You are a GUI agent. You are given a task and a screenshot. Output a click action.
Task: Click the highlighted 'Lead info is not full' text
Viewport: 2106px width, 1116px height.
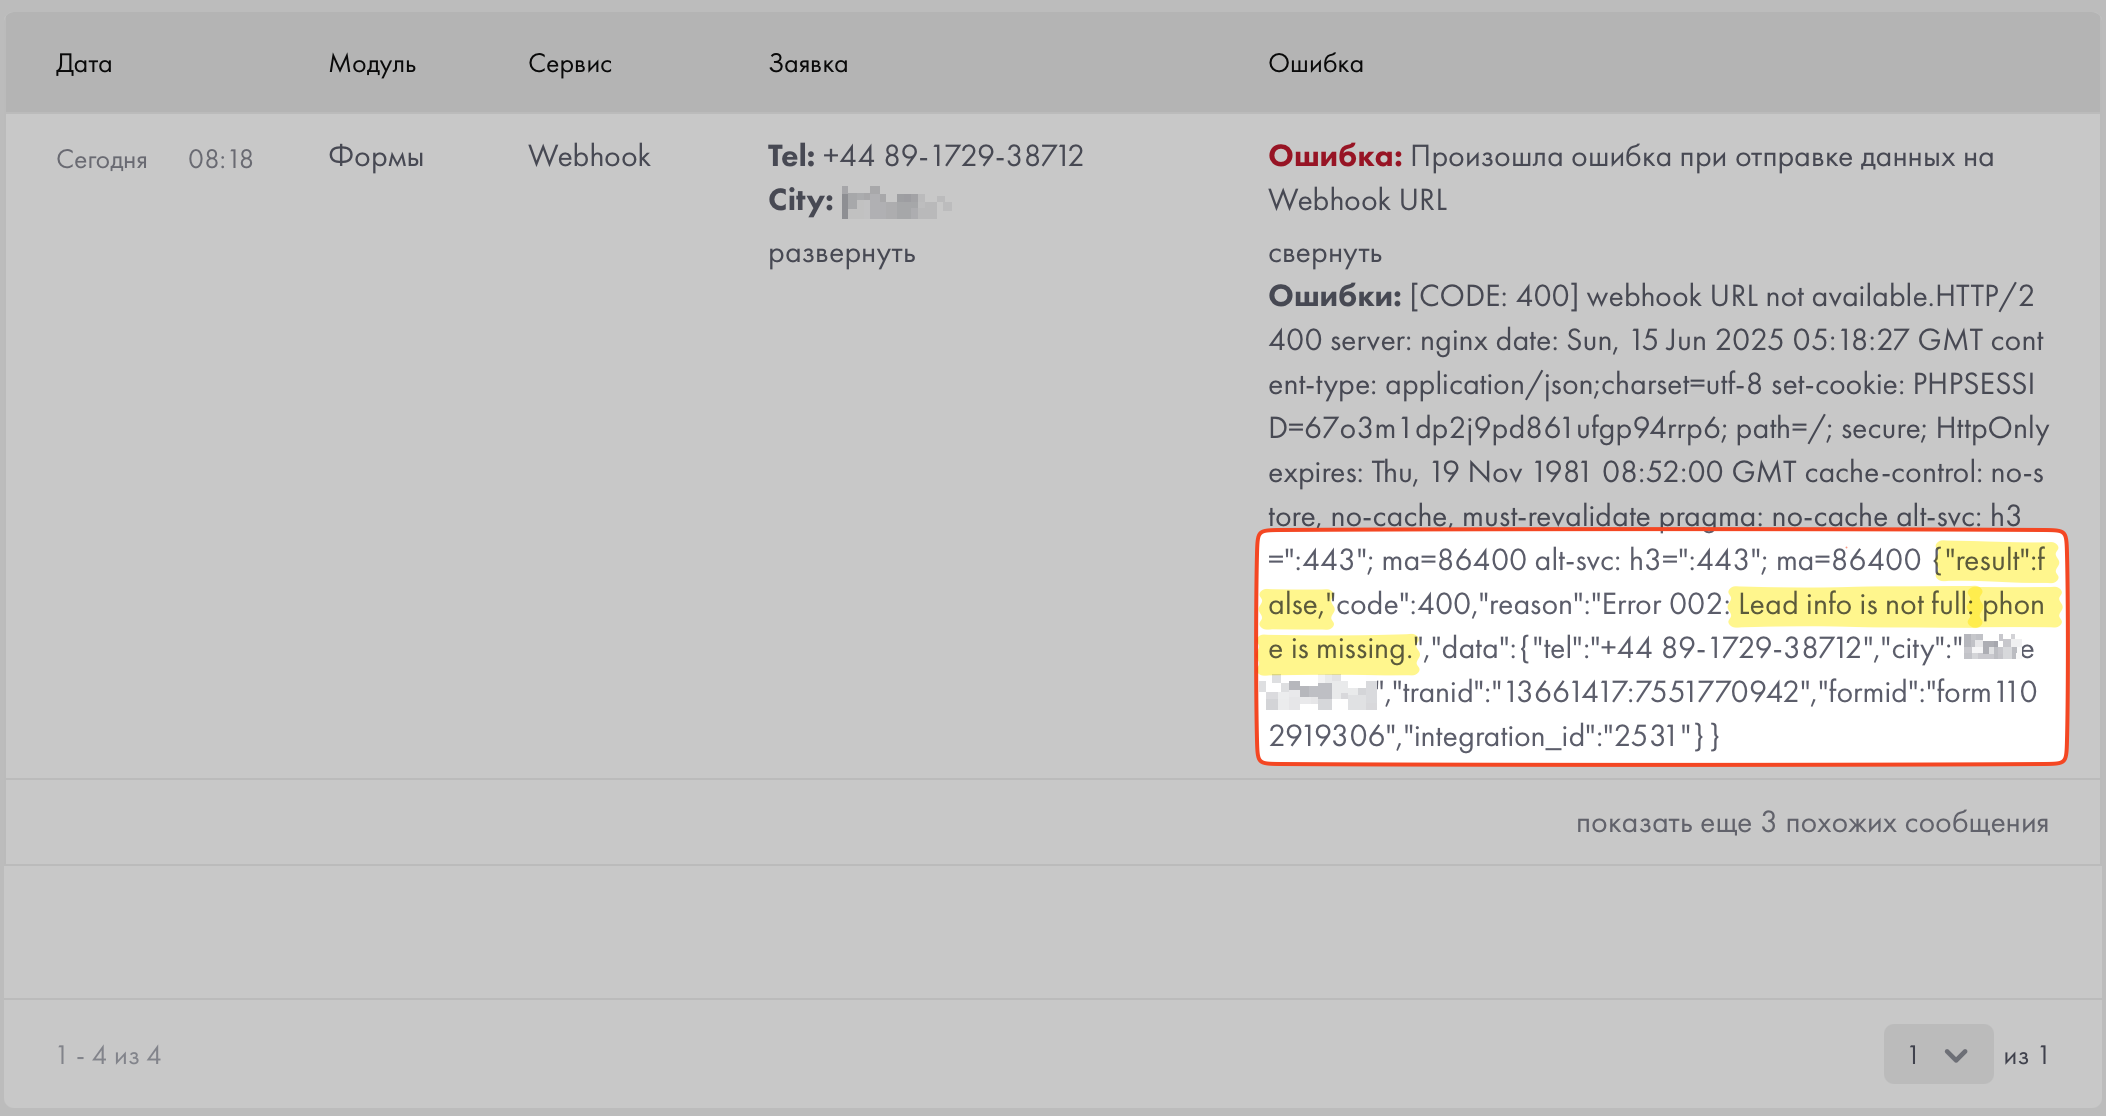click(x=1852, y=604)
